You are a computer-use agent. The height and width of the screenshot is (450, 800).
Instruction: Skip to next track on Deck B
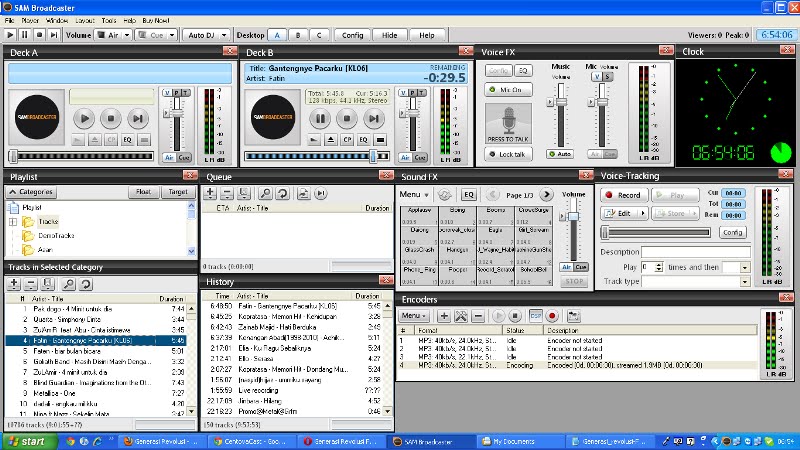point(373,118)
